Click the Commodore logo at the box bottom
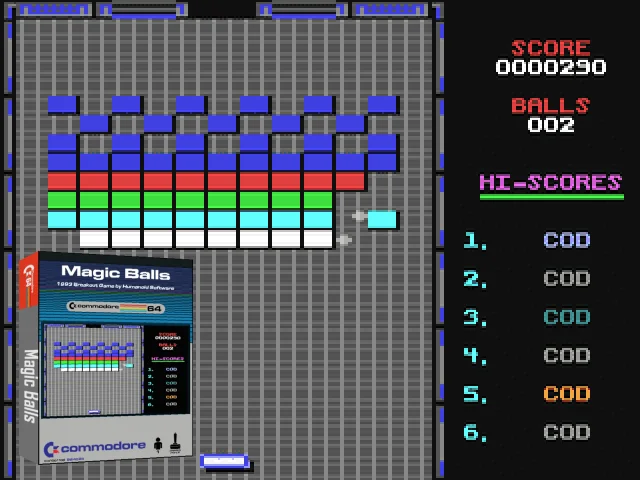Screen dimensions: 640x480 pyautogui.click(x=95, y=447)
